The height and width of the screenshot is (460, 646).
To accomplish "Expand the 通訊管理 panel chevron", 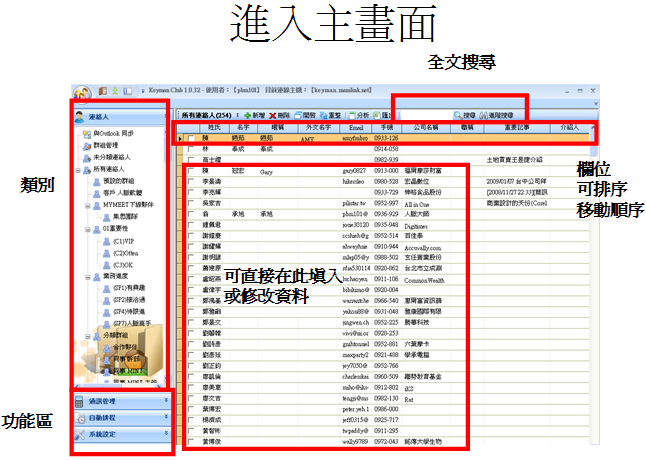I will click(166, 400).
